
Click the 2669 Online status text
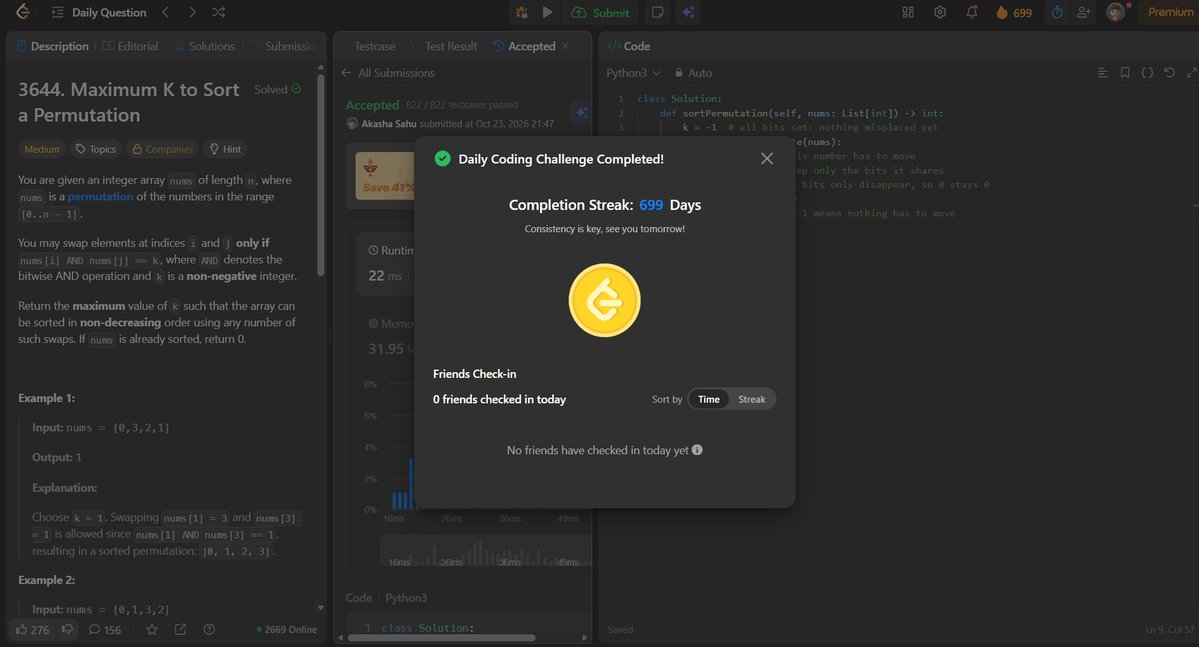point(287,629)
